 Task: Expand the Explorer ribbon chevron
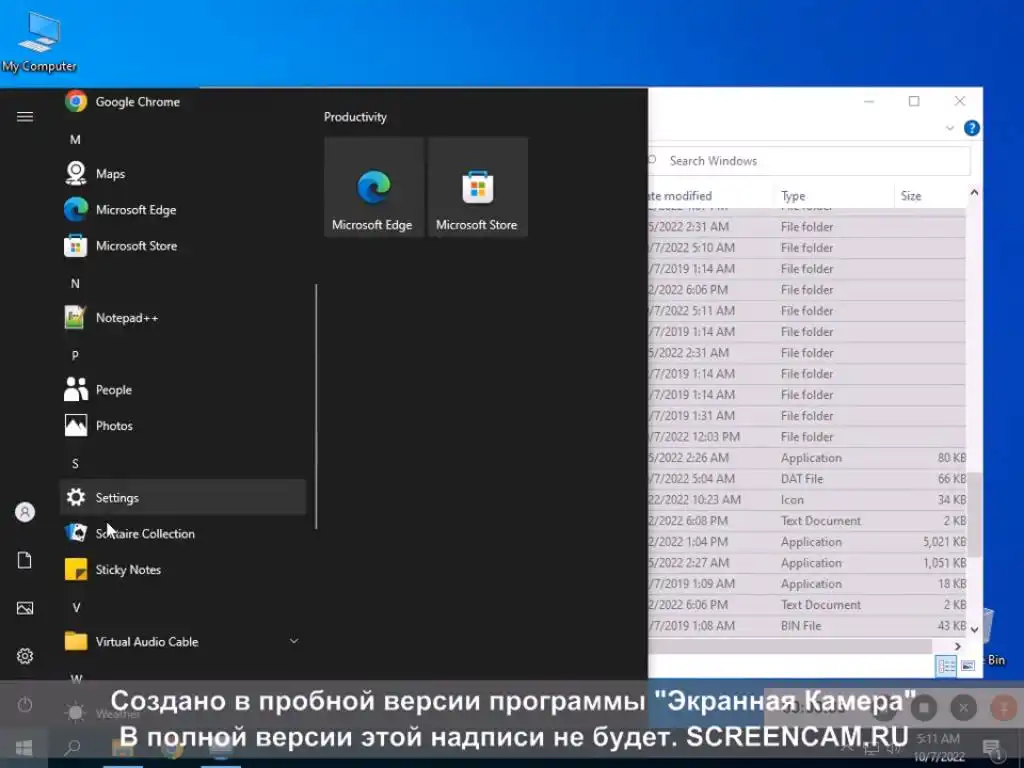(x=950, y=128)
